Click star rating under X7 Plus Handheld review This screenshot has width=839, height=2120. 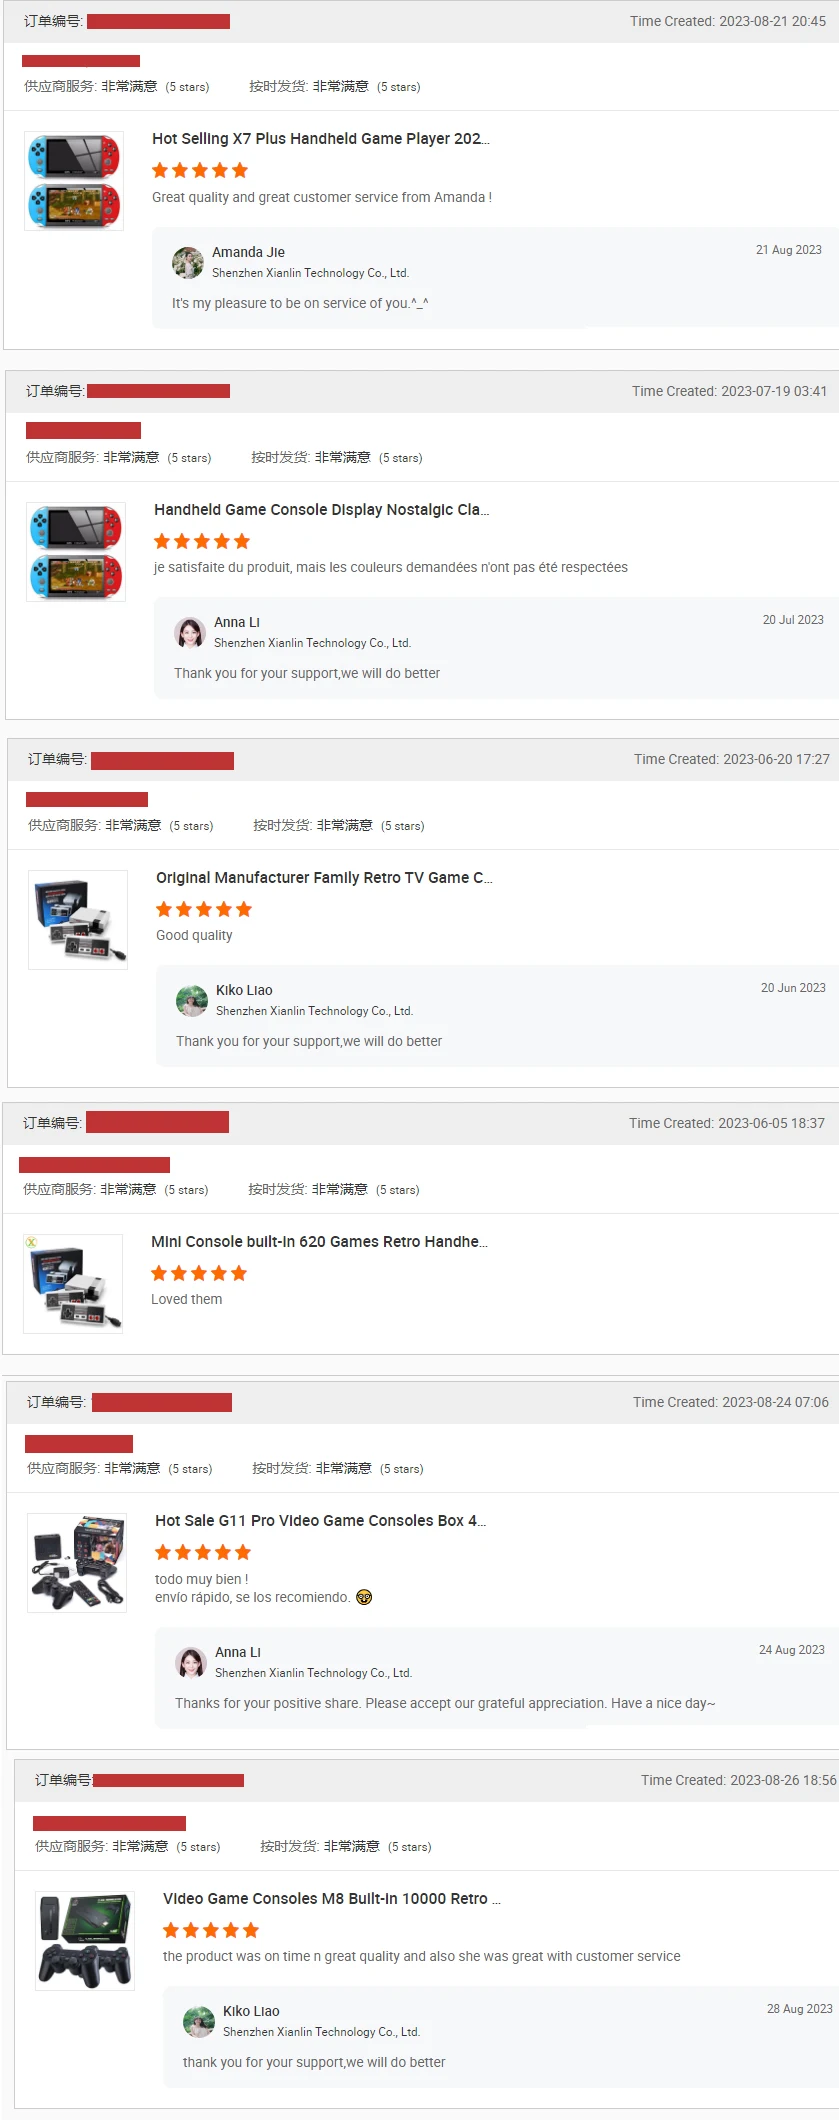(200, 170)
